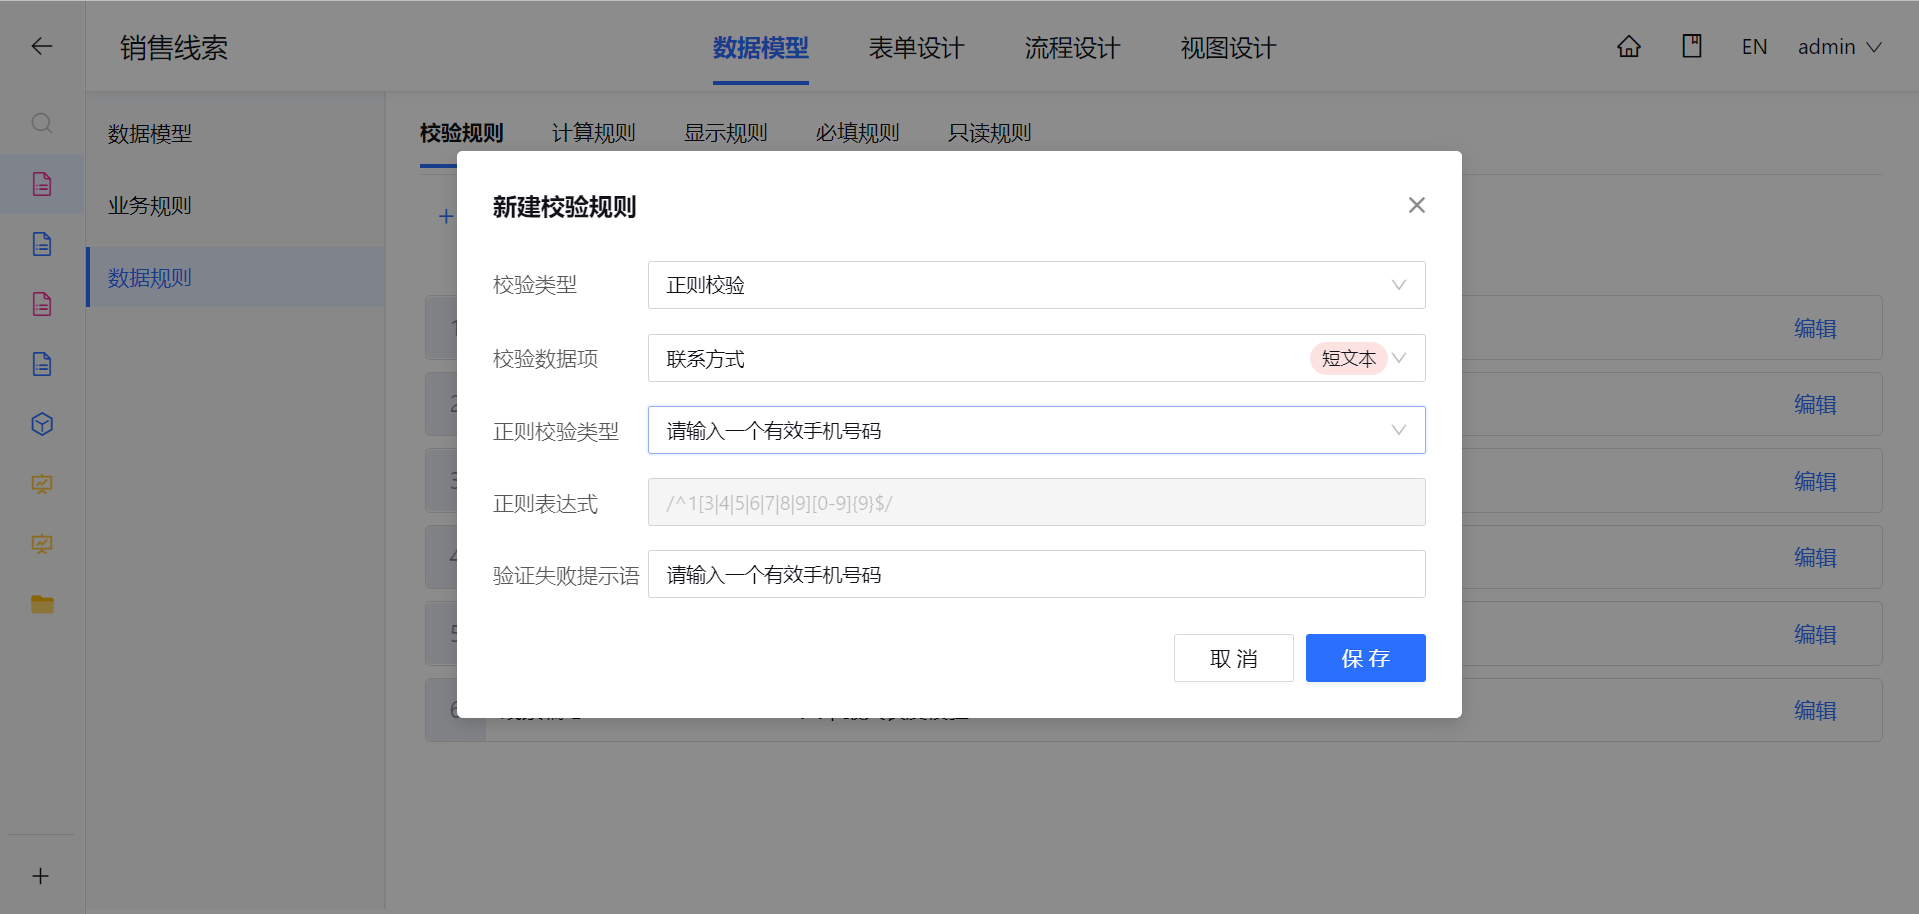This screenshot has width=1919, height=914.
Task: Select the second blue document sidebar icon
Action: pyautogui.click(x=41, y=244)
